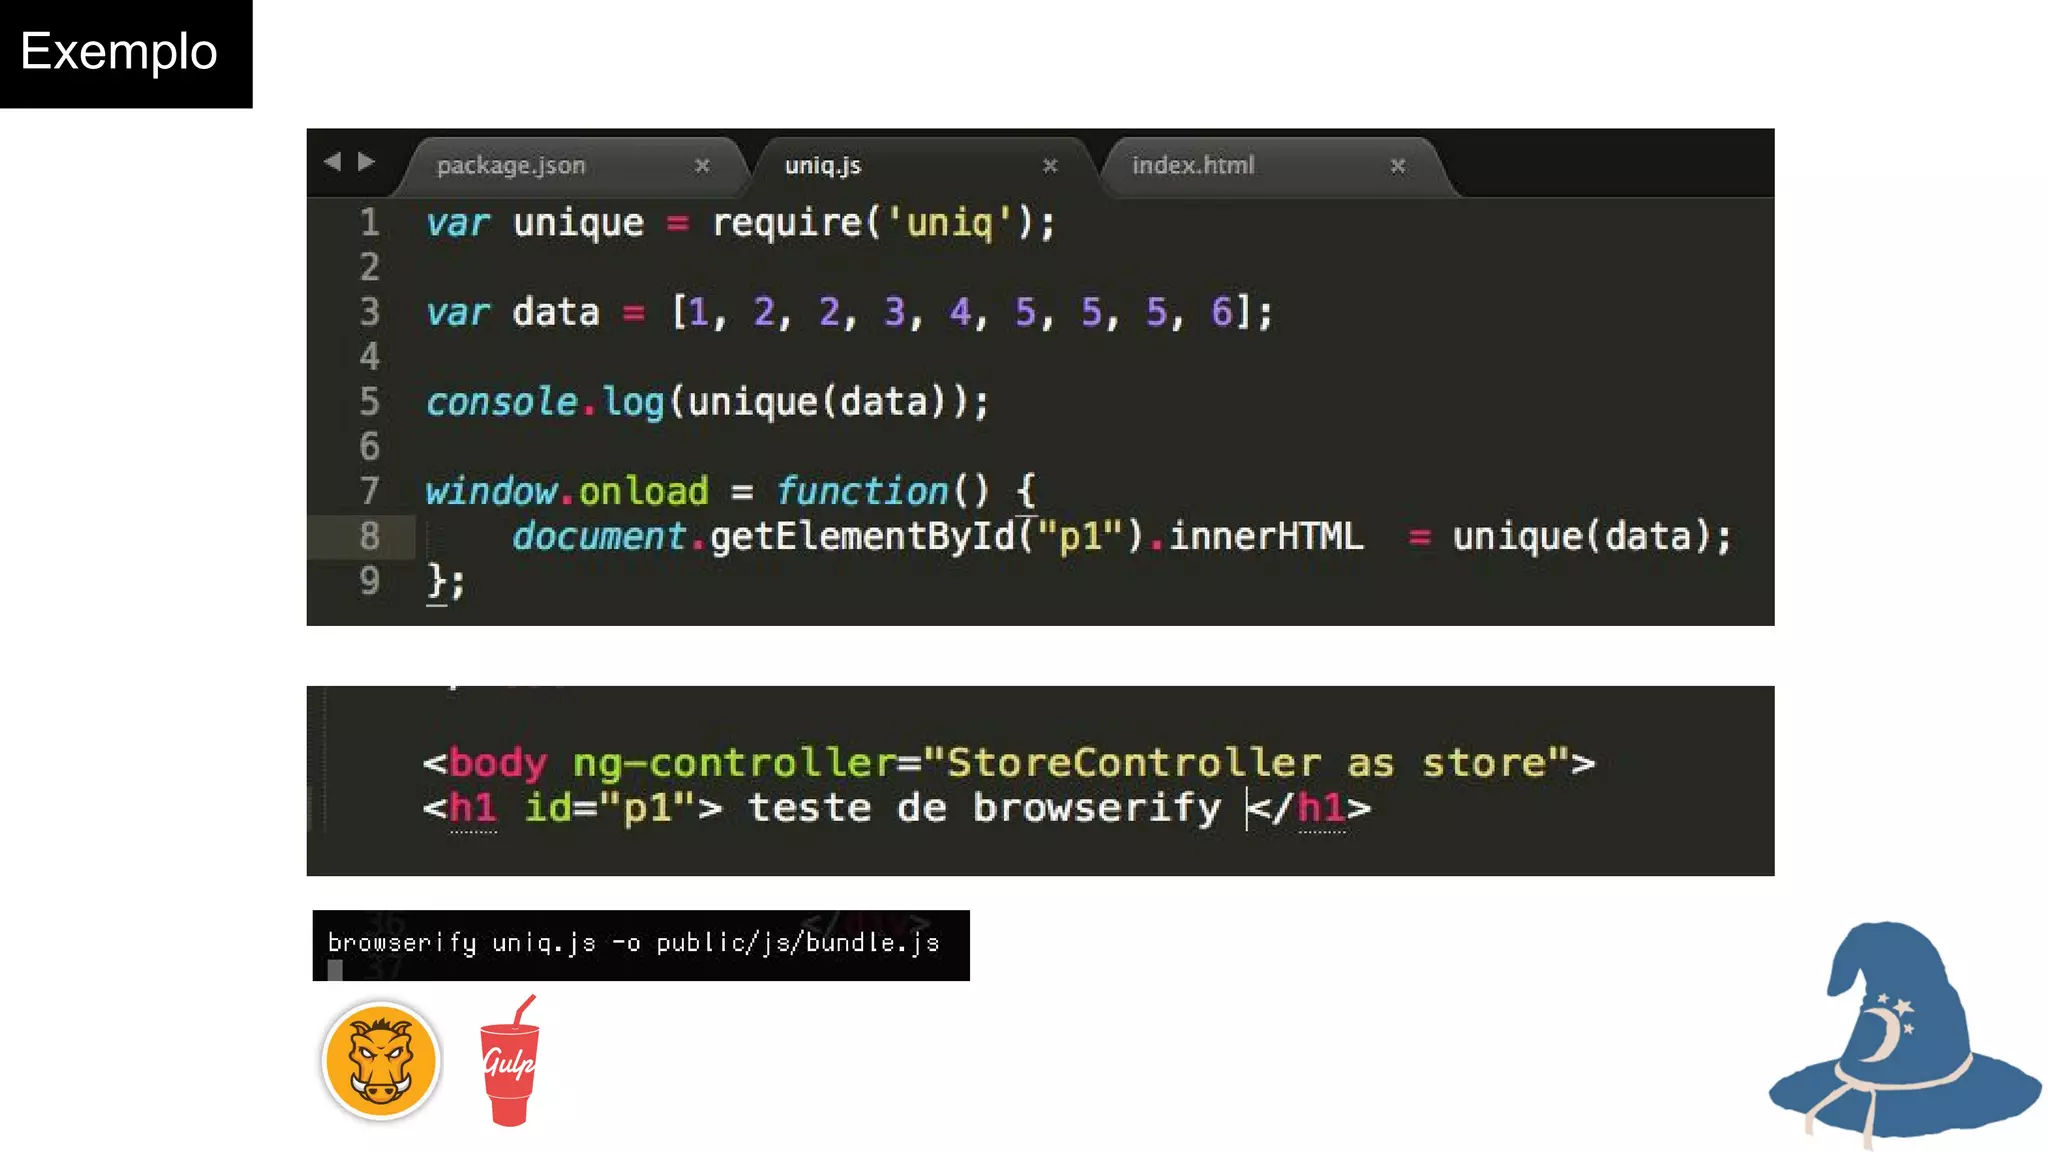Place cursor in the h1 "teste de browserify" text

[x=984, y=808]
